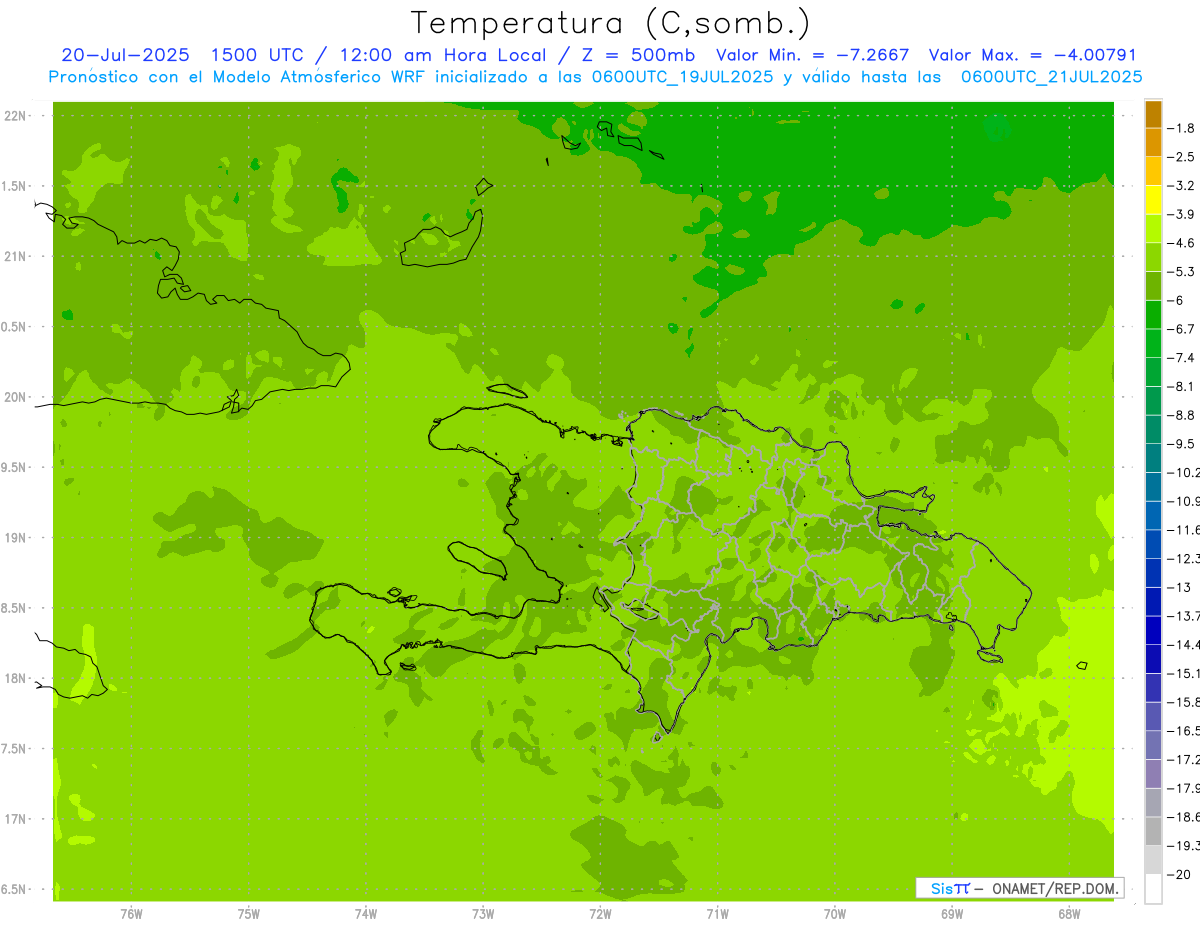Click the '72W' longitude label
Viewport: 1200px width, 927px height.
point(600,914)
